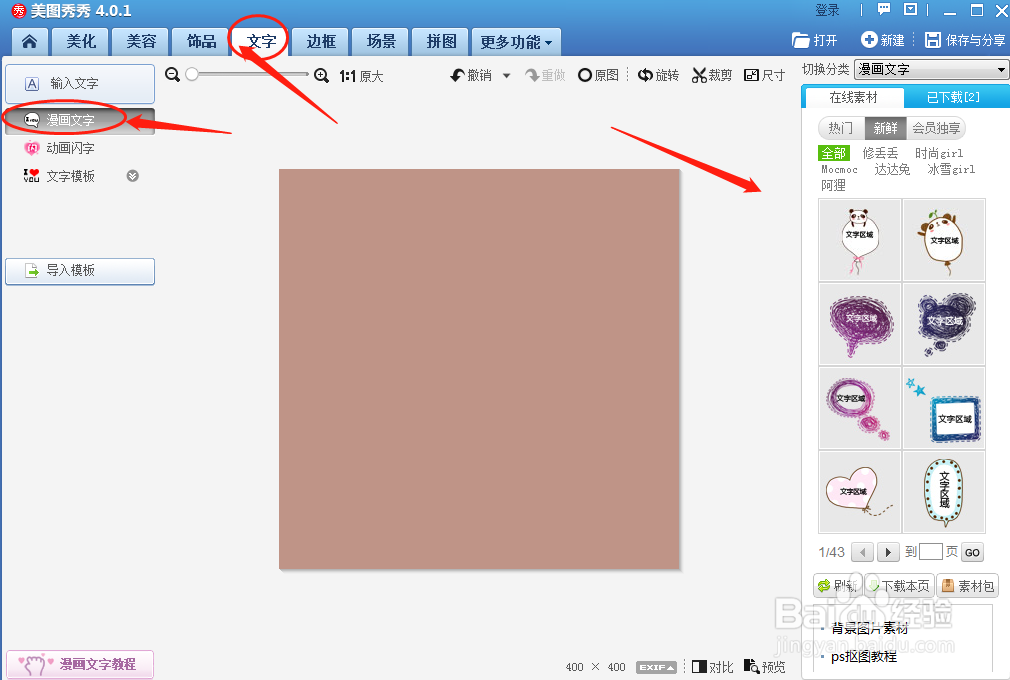The image size is (1010, 680).
Task: Click the GO page button
Action: tap(972, 552)
